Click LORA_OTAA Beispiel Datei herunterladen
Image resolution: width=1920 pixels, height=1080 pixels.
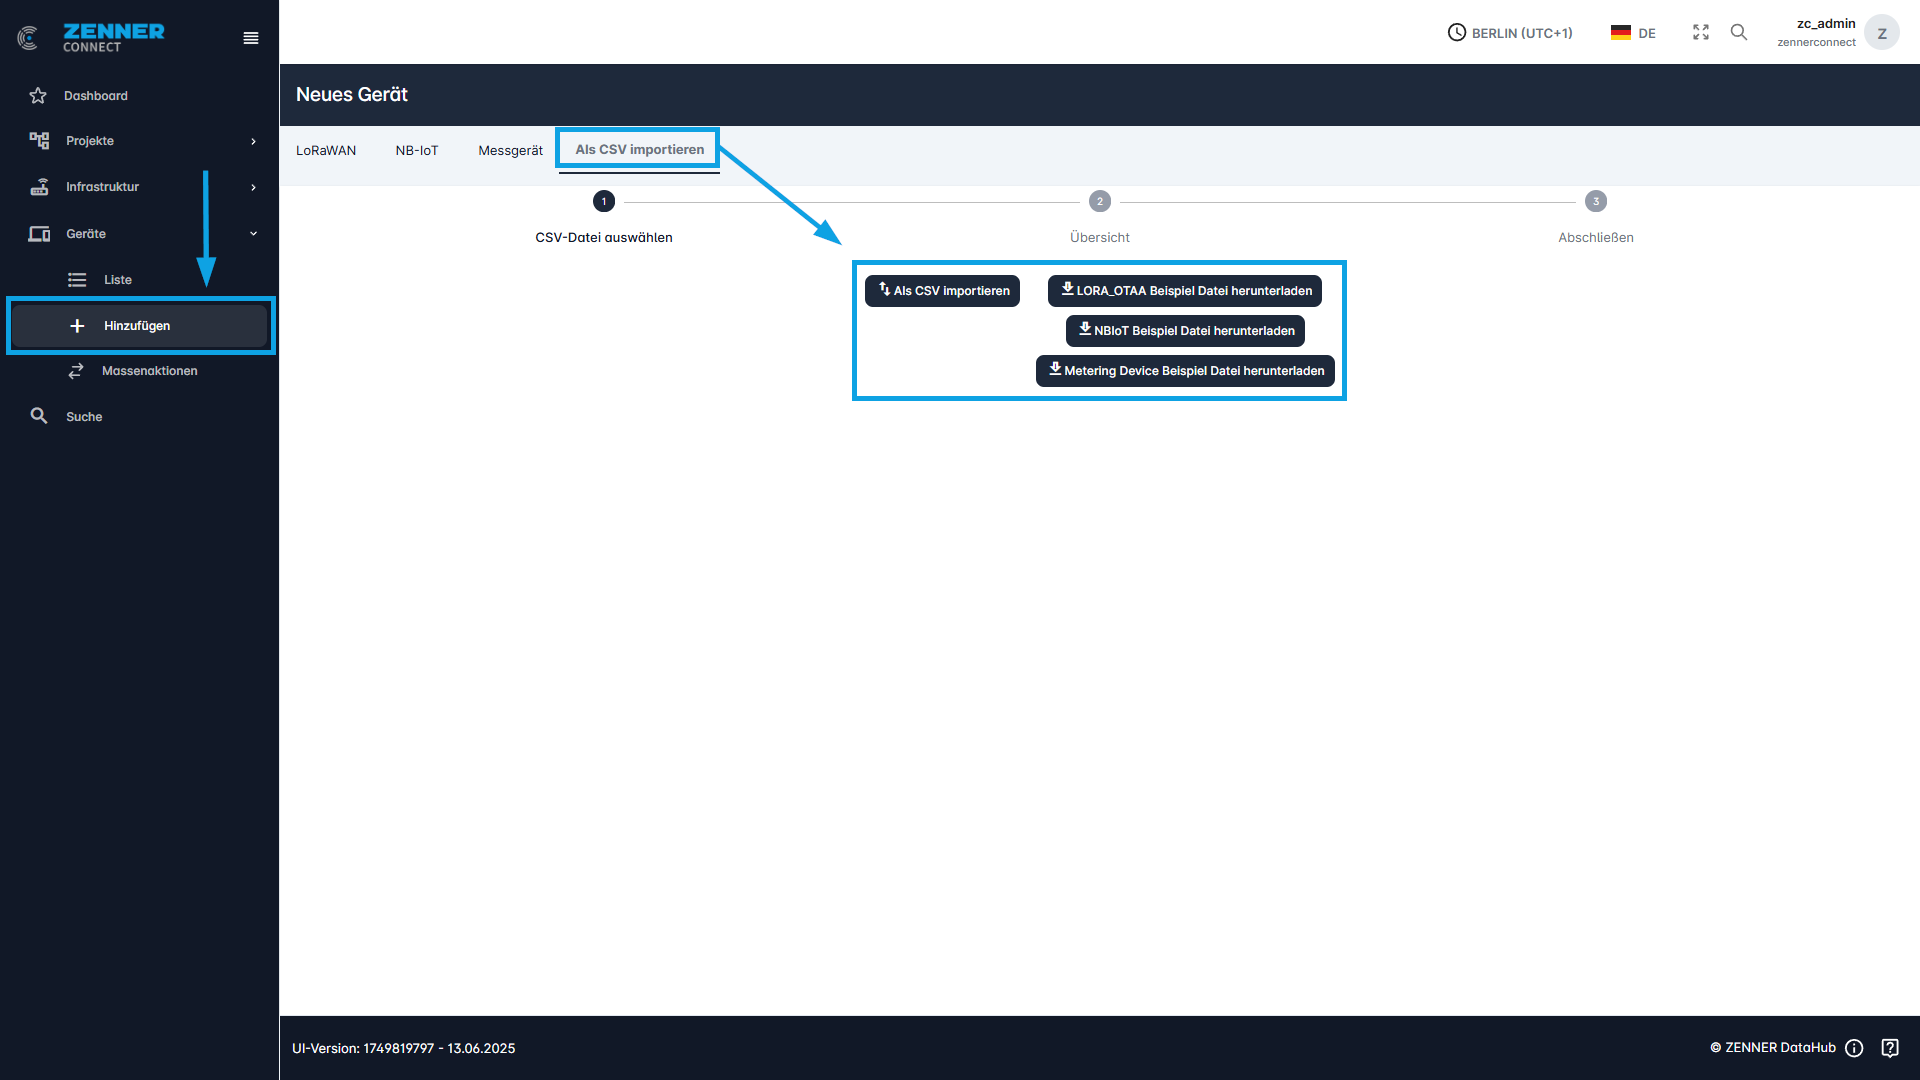1184,290
